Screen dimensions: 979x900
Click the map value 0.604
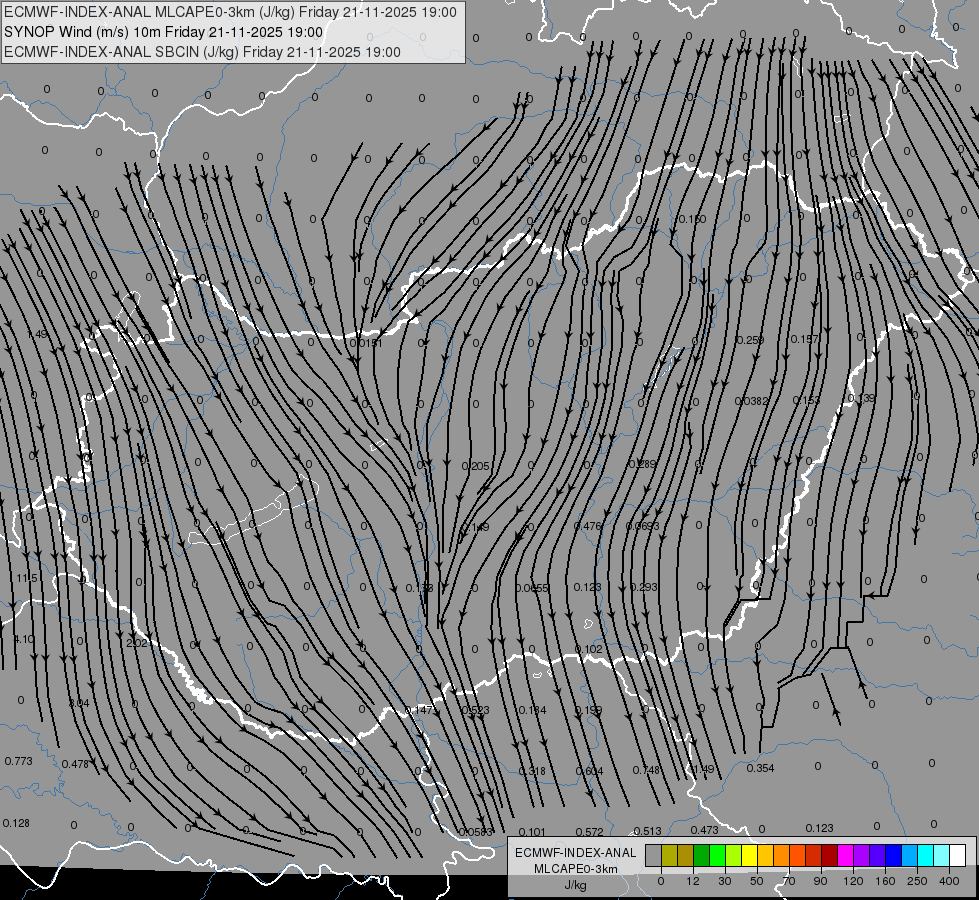589,771
